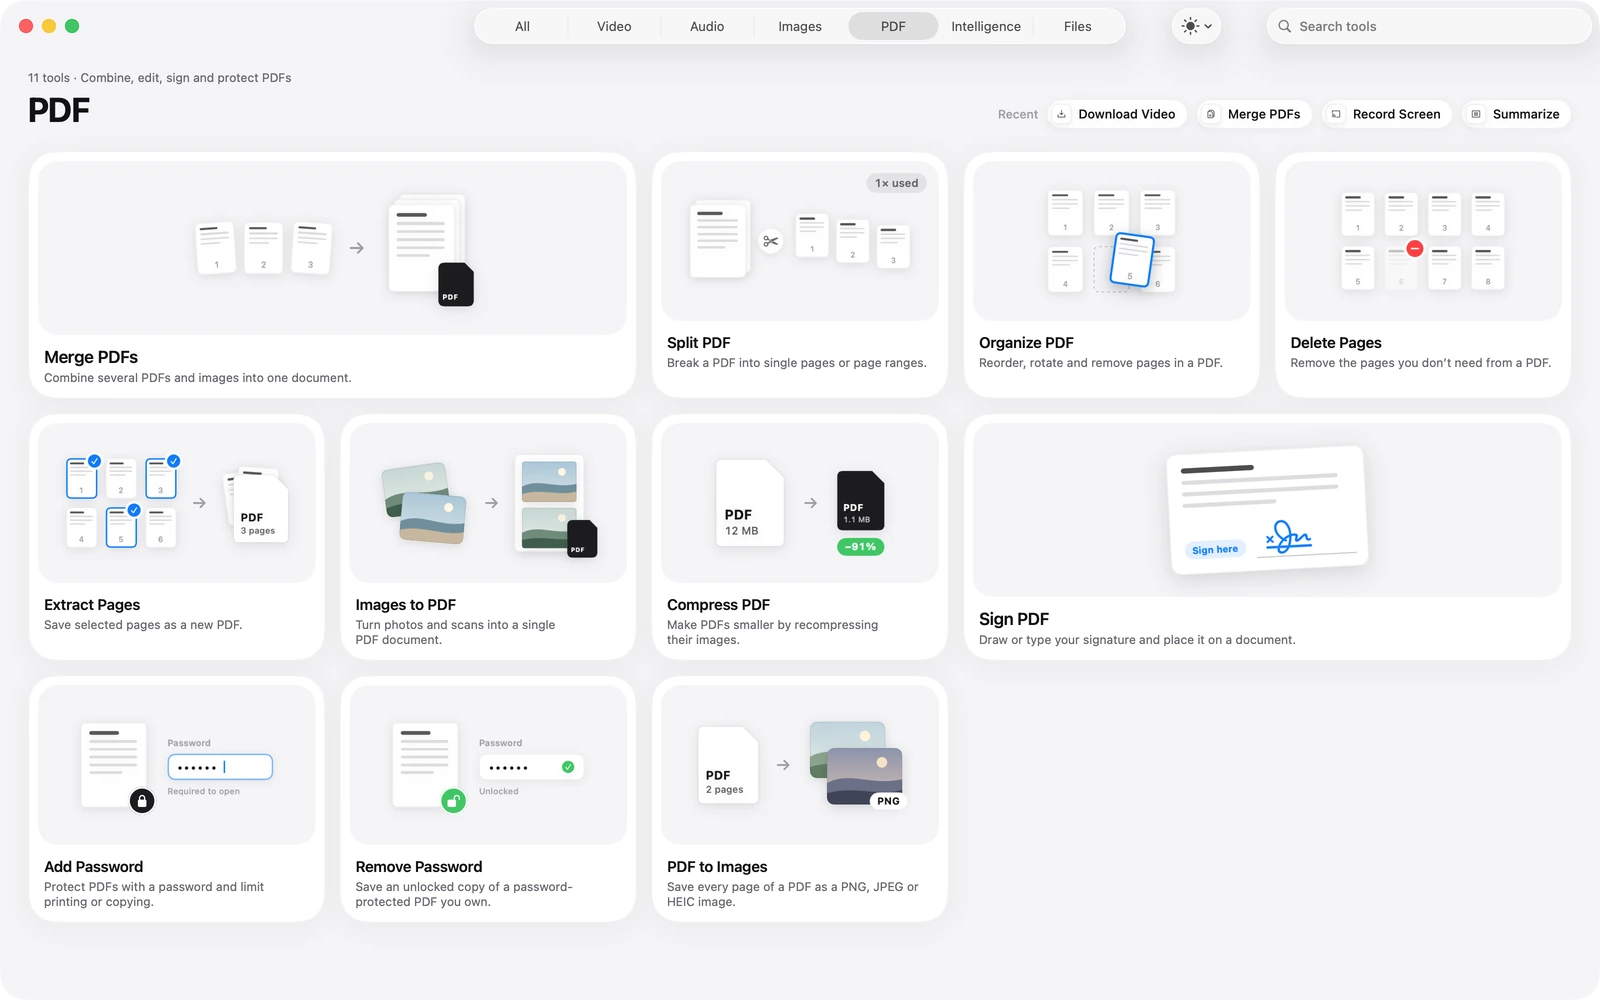Open the Remove Password illustration
This screenshot has height=1000, width=1600.
click(488, 765)
